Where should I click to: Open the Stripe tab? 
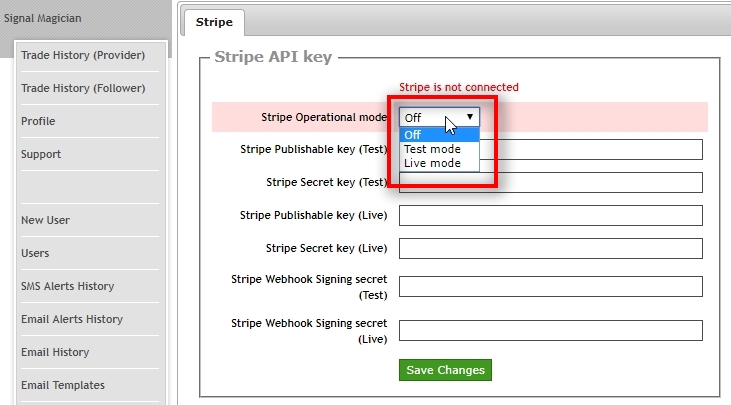point(214,22)
